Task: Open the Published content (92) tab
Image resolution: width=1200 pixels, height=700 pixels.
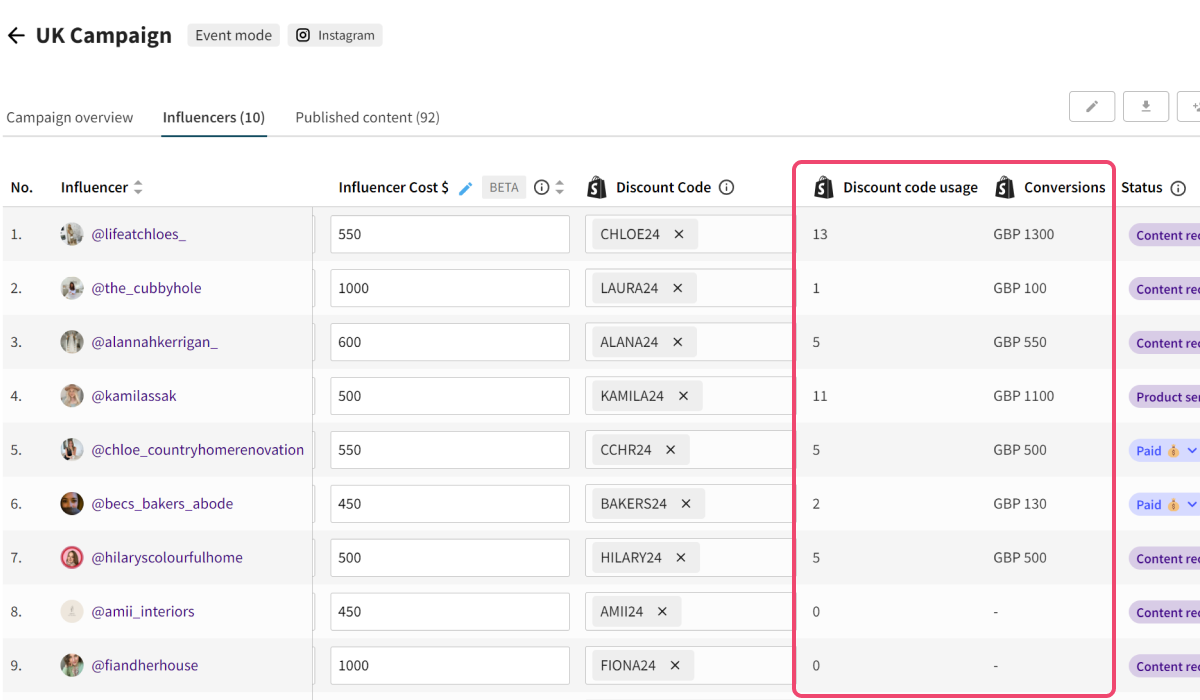Action: 367,117
